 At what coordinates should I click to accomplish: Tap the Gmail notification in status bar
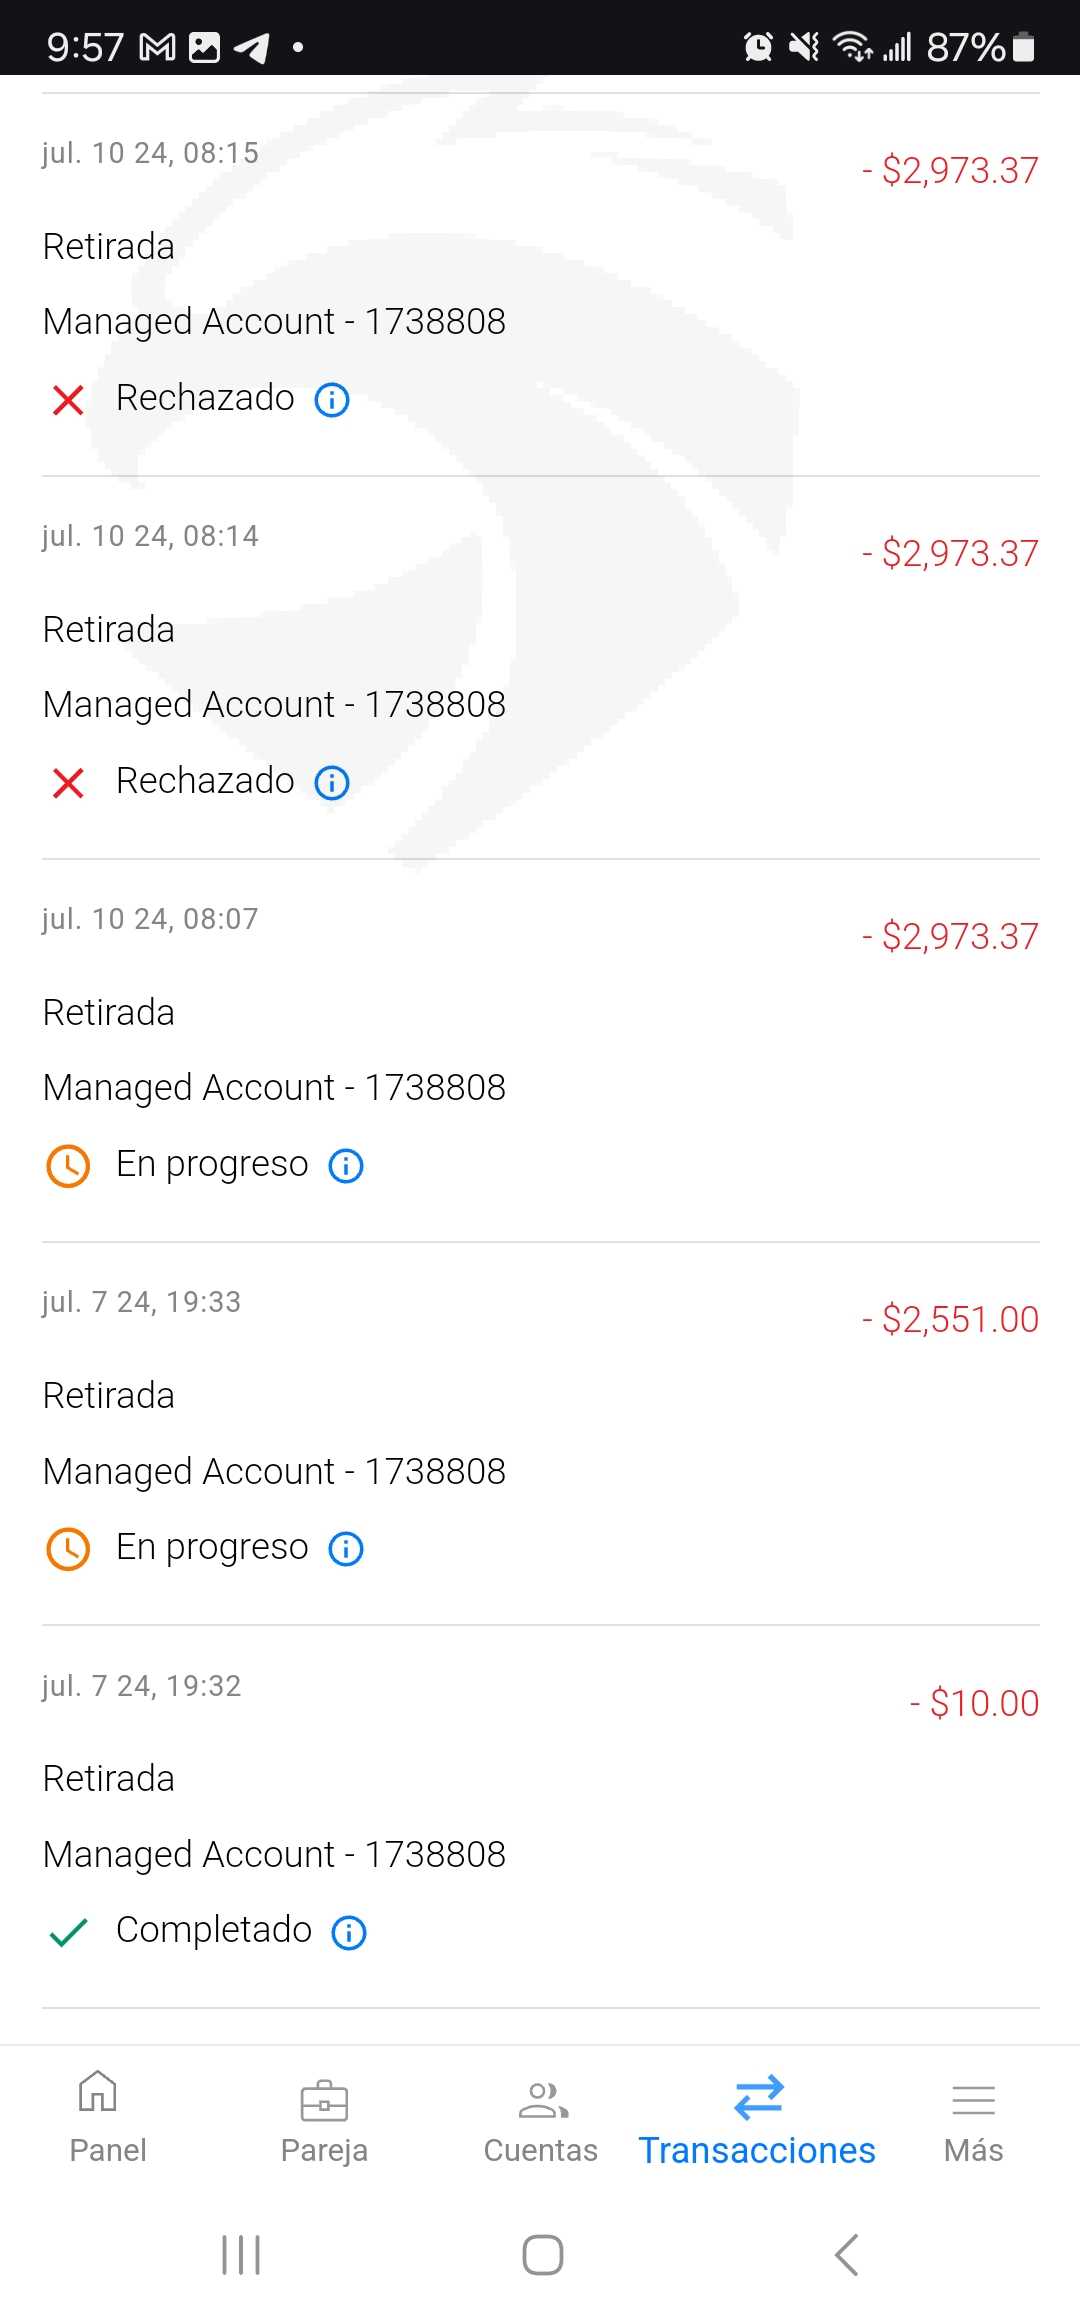(x=157, y=47)
